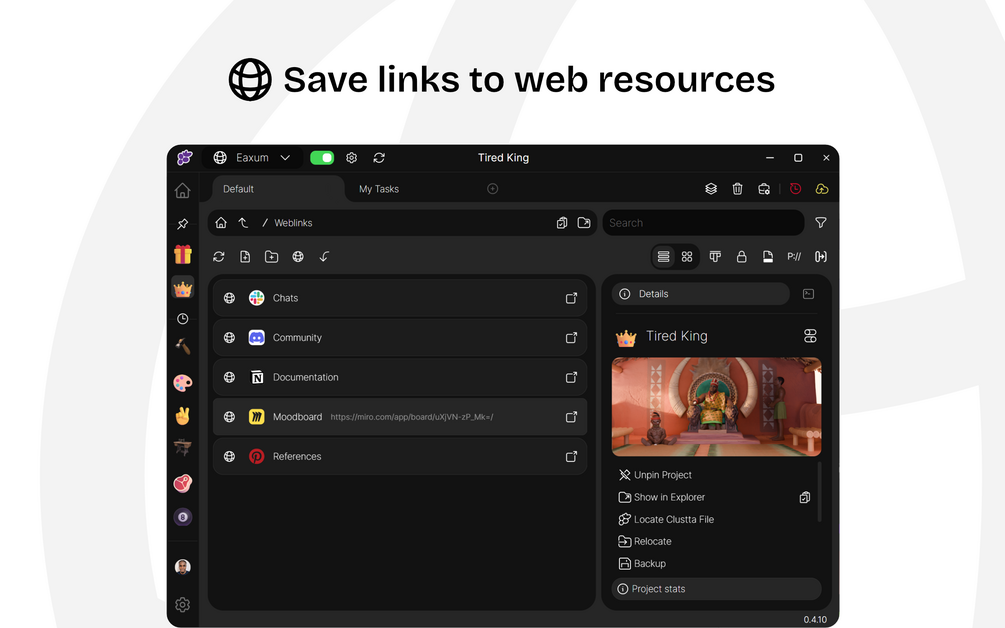1005x628 pixels.
Task: Click the pin icon in sidebar
Action: point(183,224)
